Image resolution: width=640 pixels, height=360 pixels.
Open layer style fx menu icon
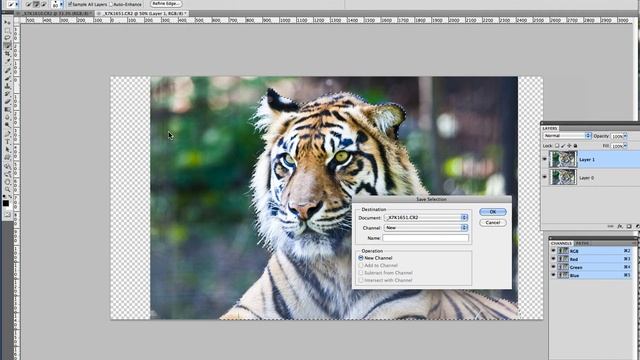coord(620,226)
